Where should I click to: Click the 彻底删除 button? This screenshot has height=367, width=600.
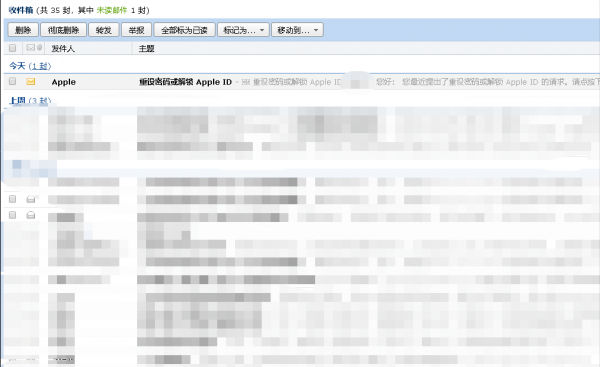[64, 30]
